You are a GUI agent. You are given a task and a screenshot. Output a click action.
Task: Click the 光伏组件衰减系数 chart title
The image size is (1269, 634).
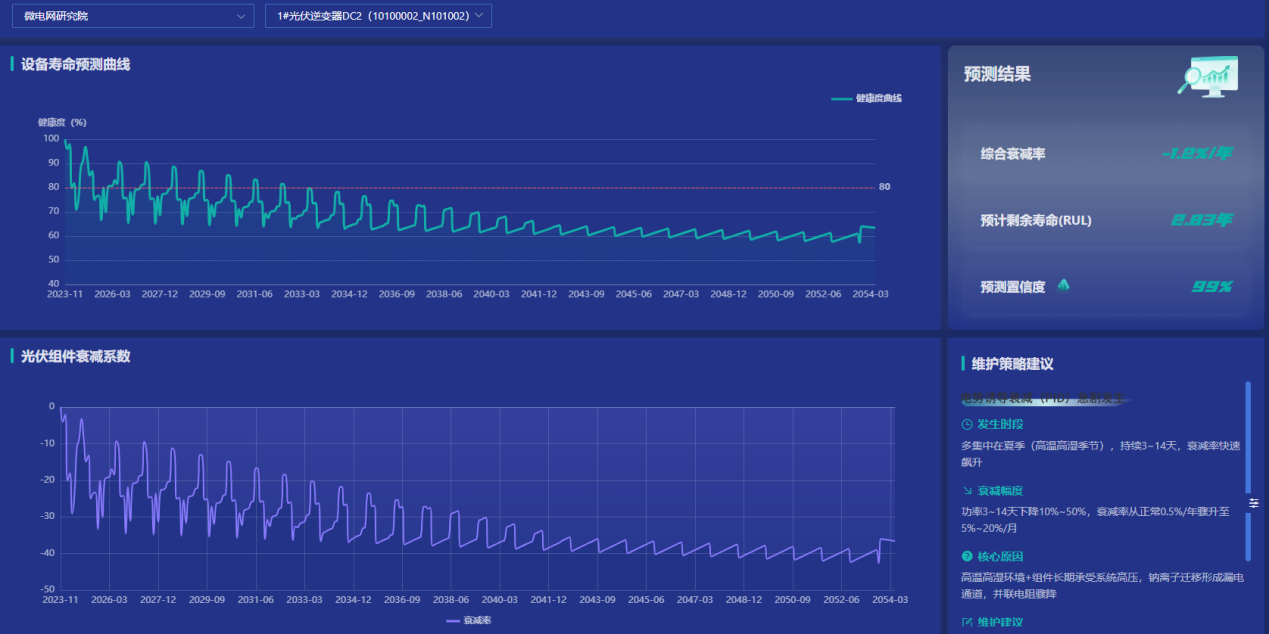76,356
